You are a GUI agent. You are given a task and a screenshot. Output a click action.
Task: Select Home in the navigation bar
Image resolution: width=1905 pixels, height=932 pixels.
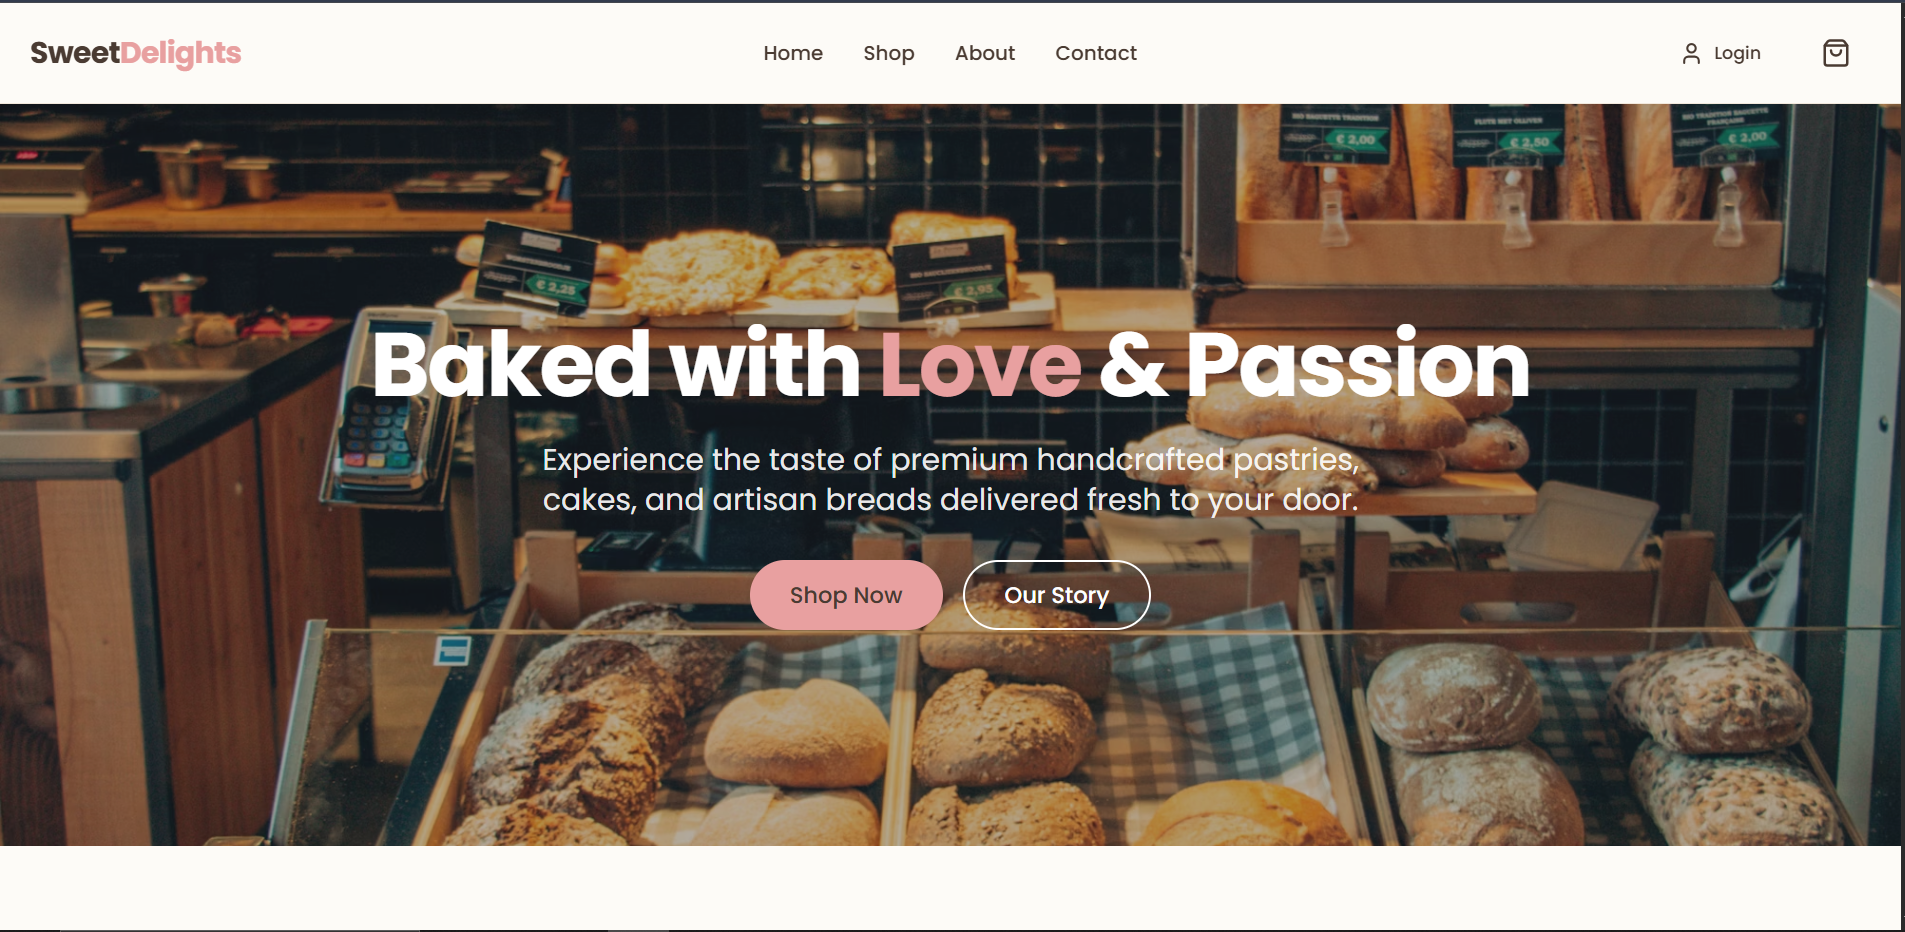click(x=793, y=53)
